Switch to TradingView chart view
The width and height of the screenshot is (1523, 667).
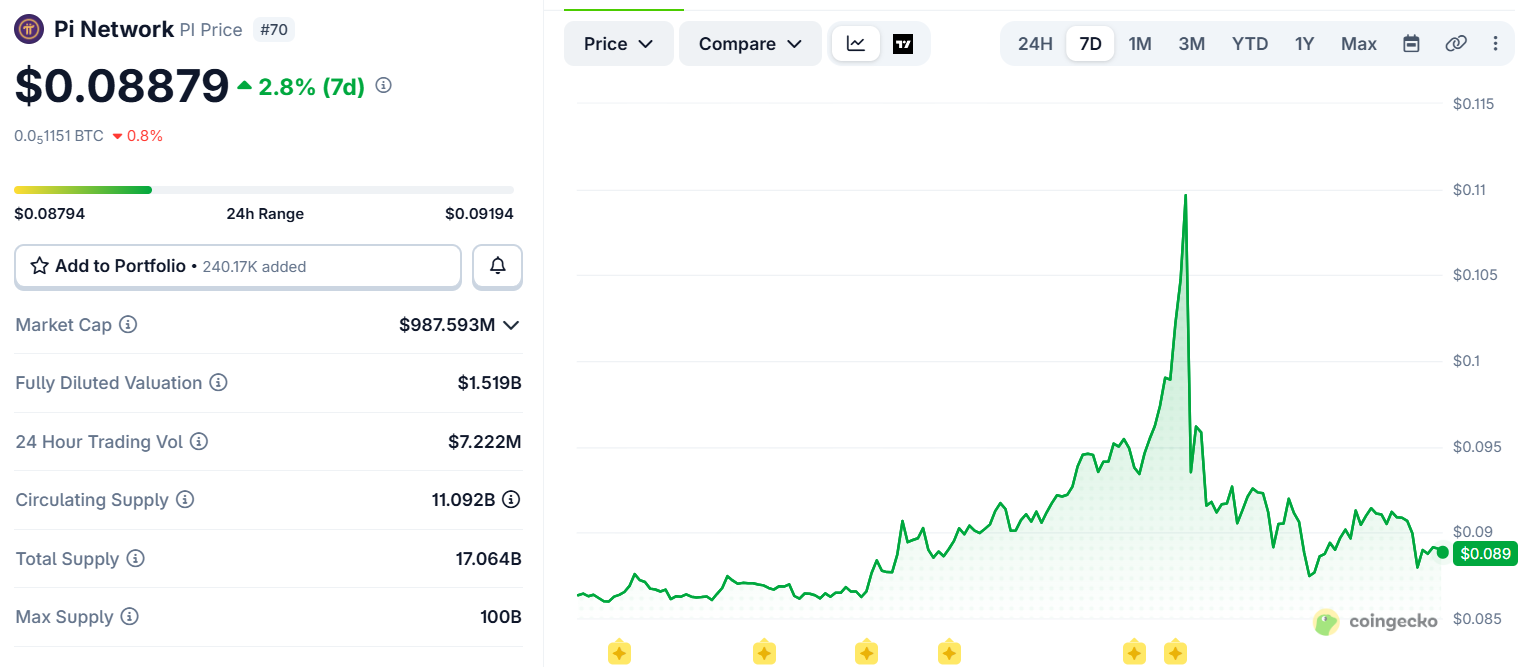(x=903, y=44)
